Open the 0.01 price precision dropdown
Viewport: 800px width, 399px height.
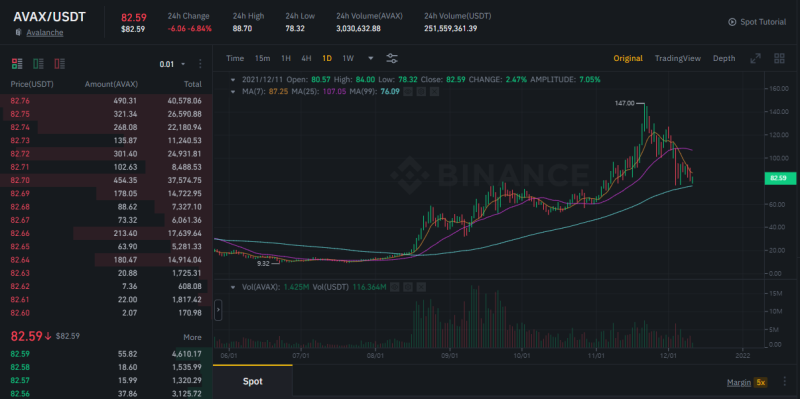coord(172,64)
